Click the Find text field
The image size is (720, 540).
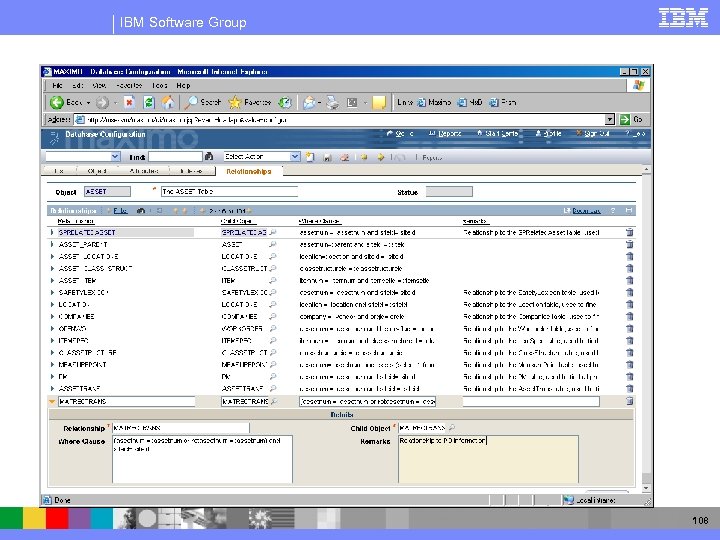click(175, 157)
